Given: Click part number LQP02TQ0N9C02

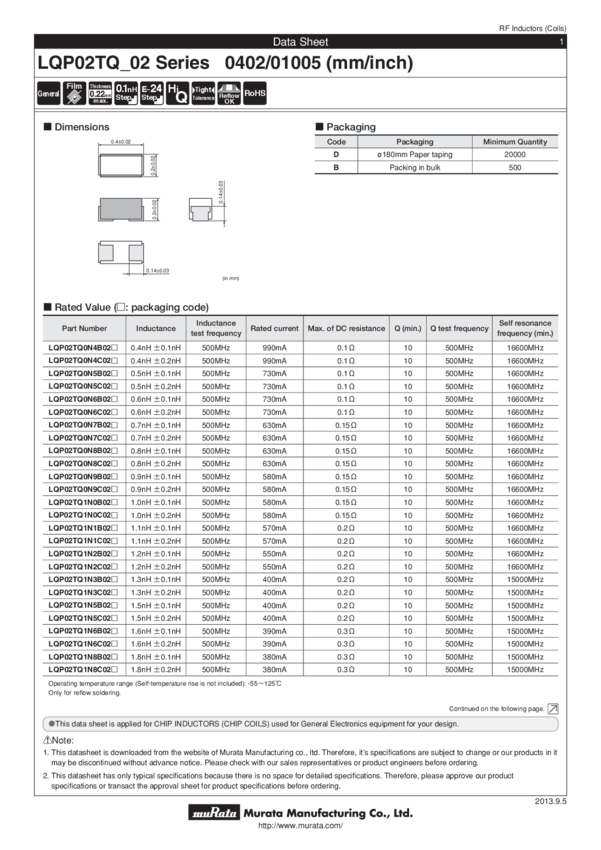Looking at the screenshot, I should (83, 489).
